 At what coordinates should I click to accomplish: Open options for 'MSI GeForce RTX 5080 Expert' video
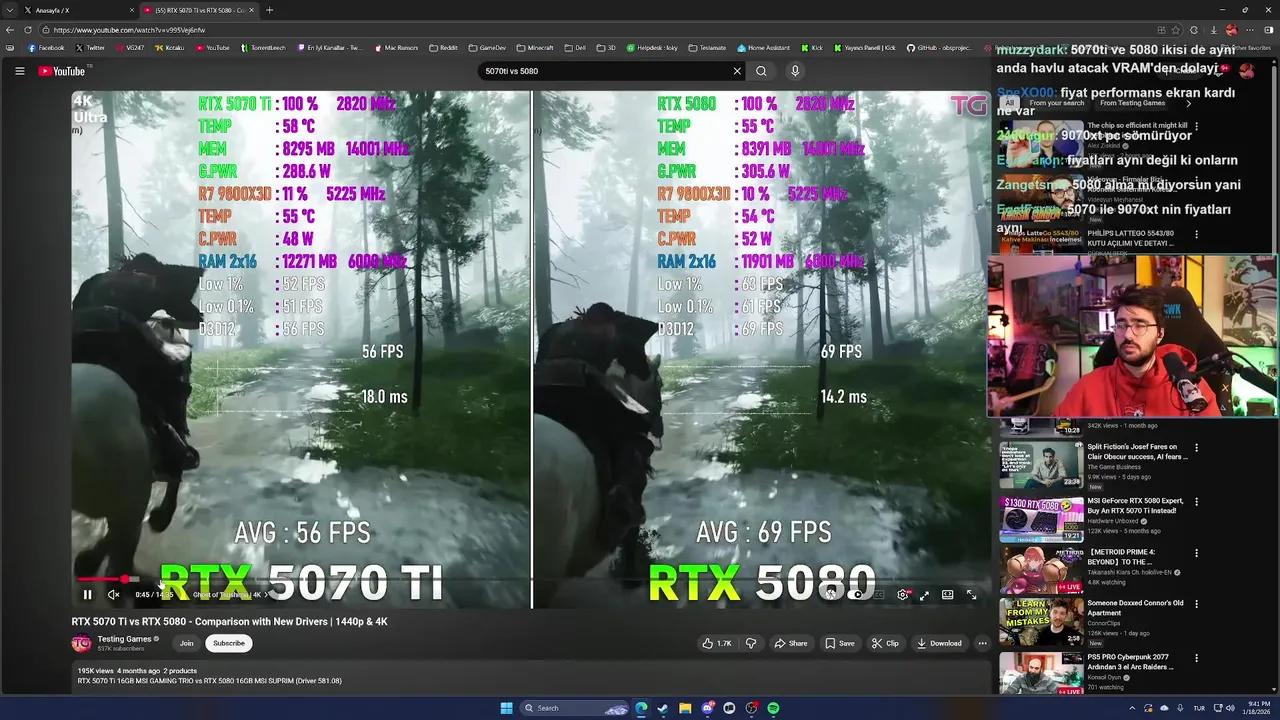pyautogui.click(x=1196, y=502)
